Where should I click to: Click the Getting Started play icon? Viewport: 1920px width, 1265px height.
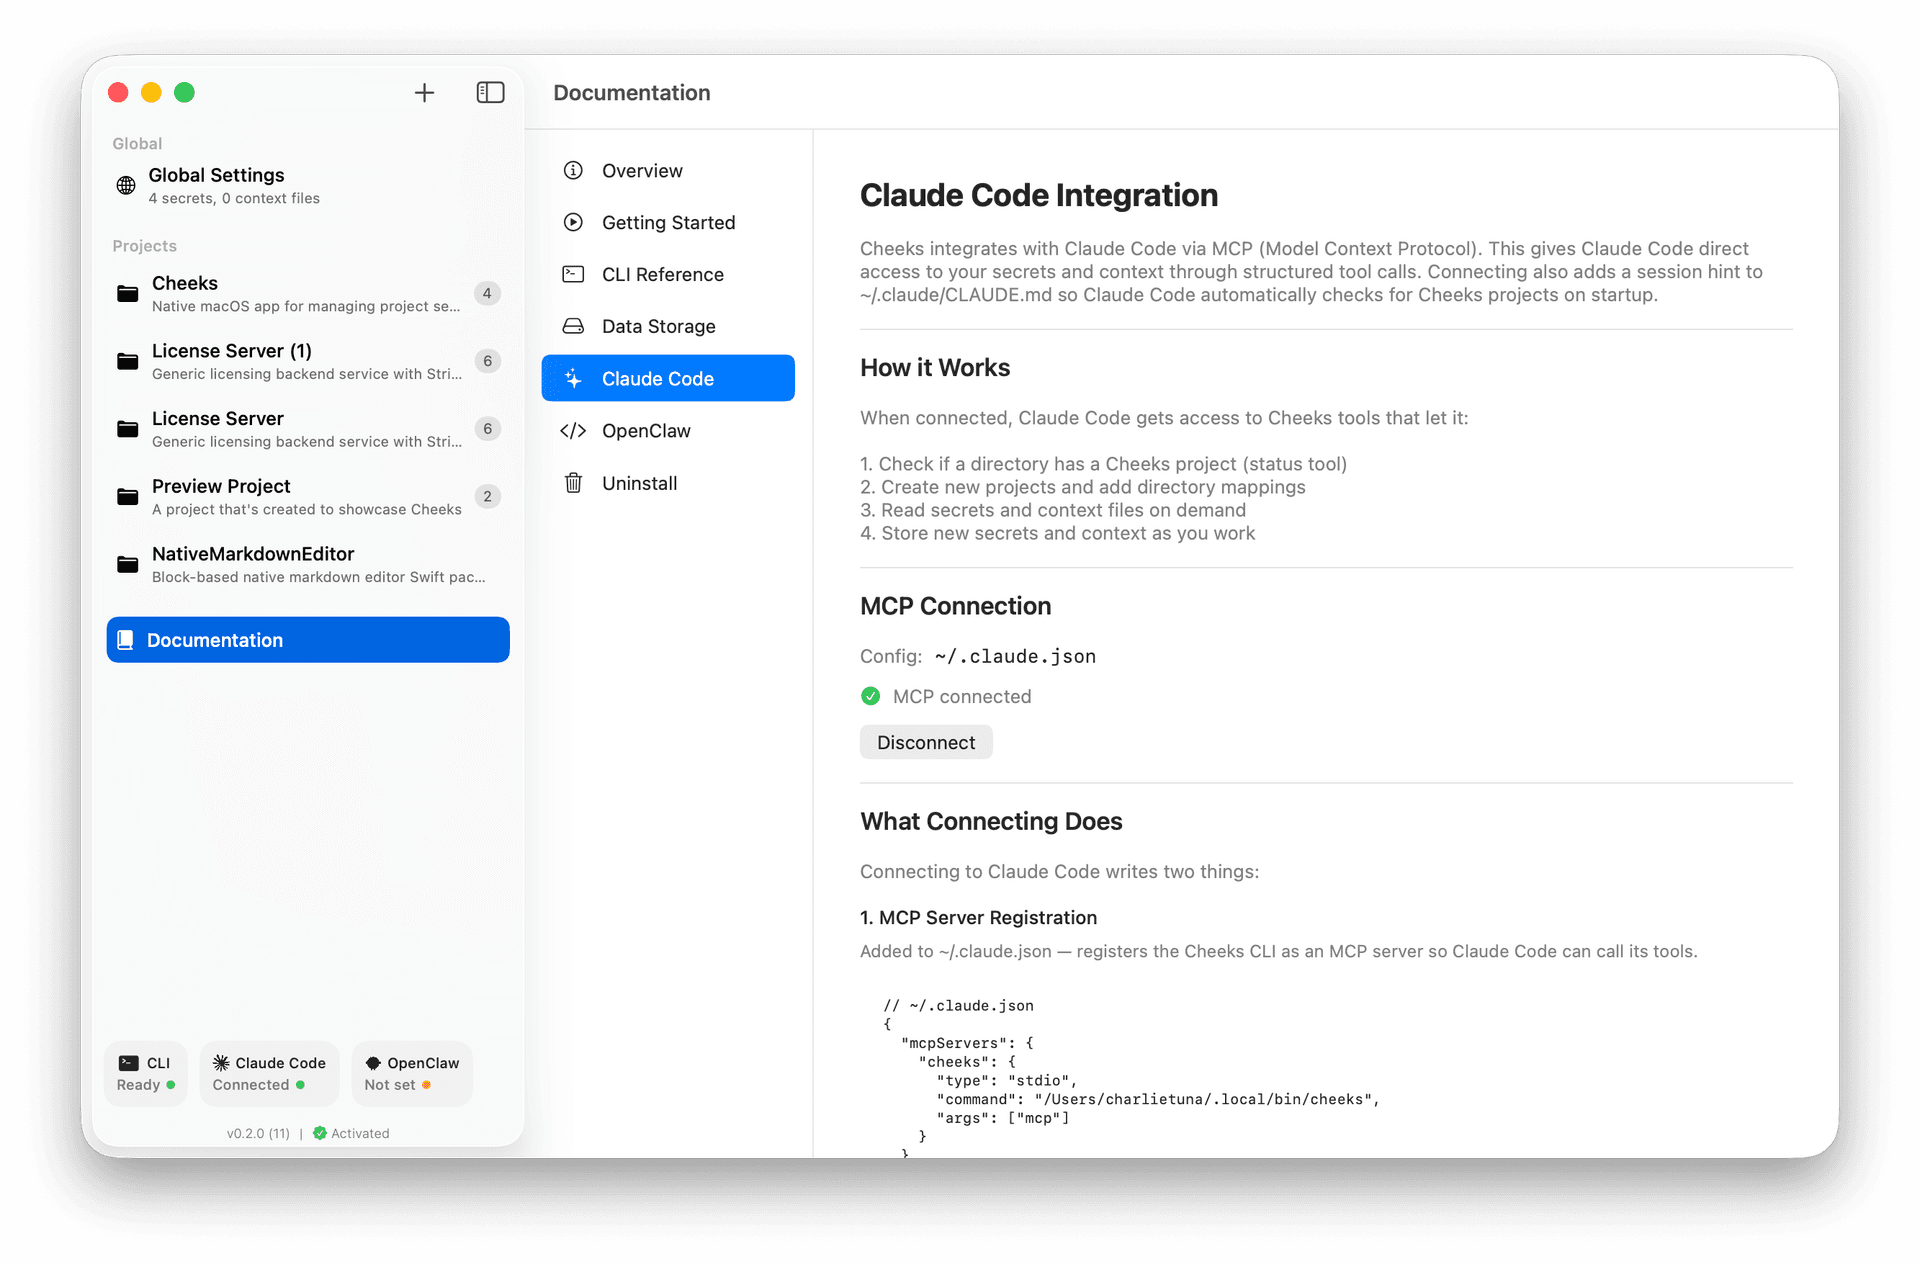[573, 222]
